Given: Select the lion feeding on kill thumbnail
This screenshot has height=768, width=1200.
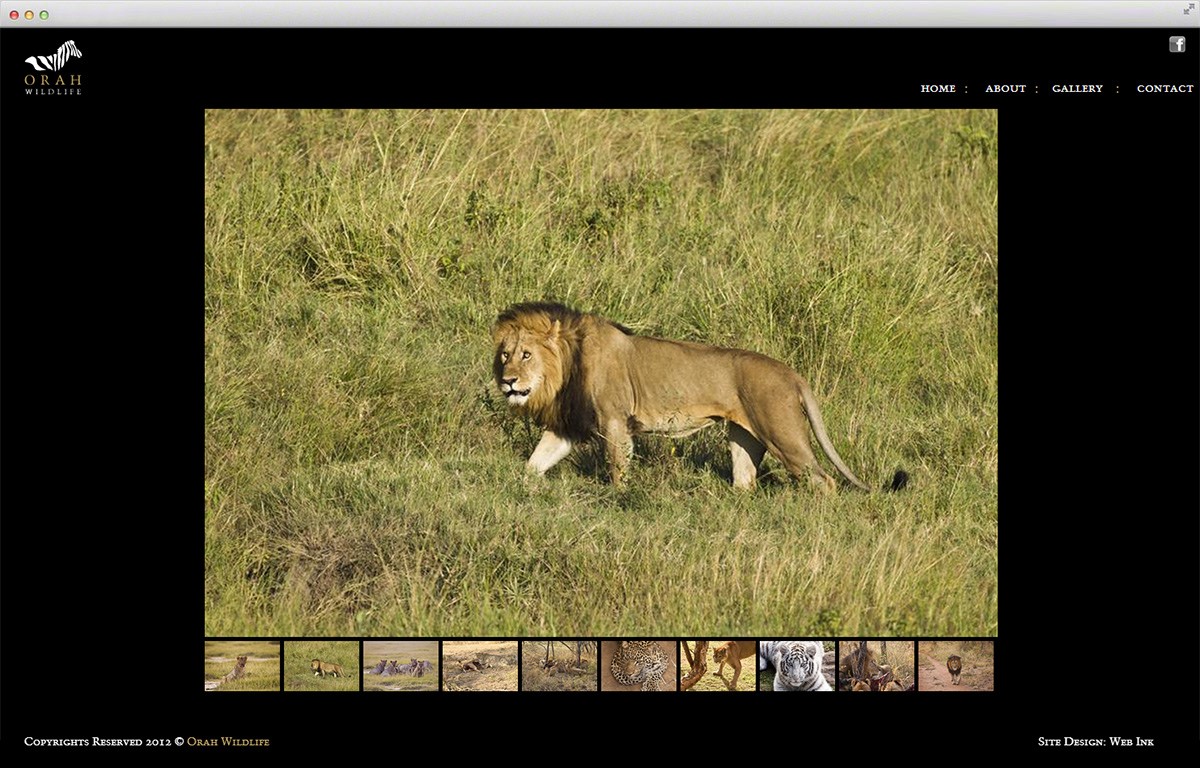Looking at the screenshot, I should 876,666.
